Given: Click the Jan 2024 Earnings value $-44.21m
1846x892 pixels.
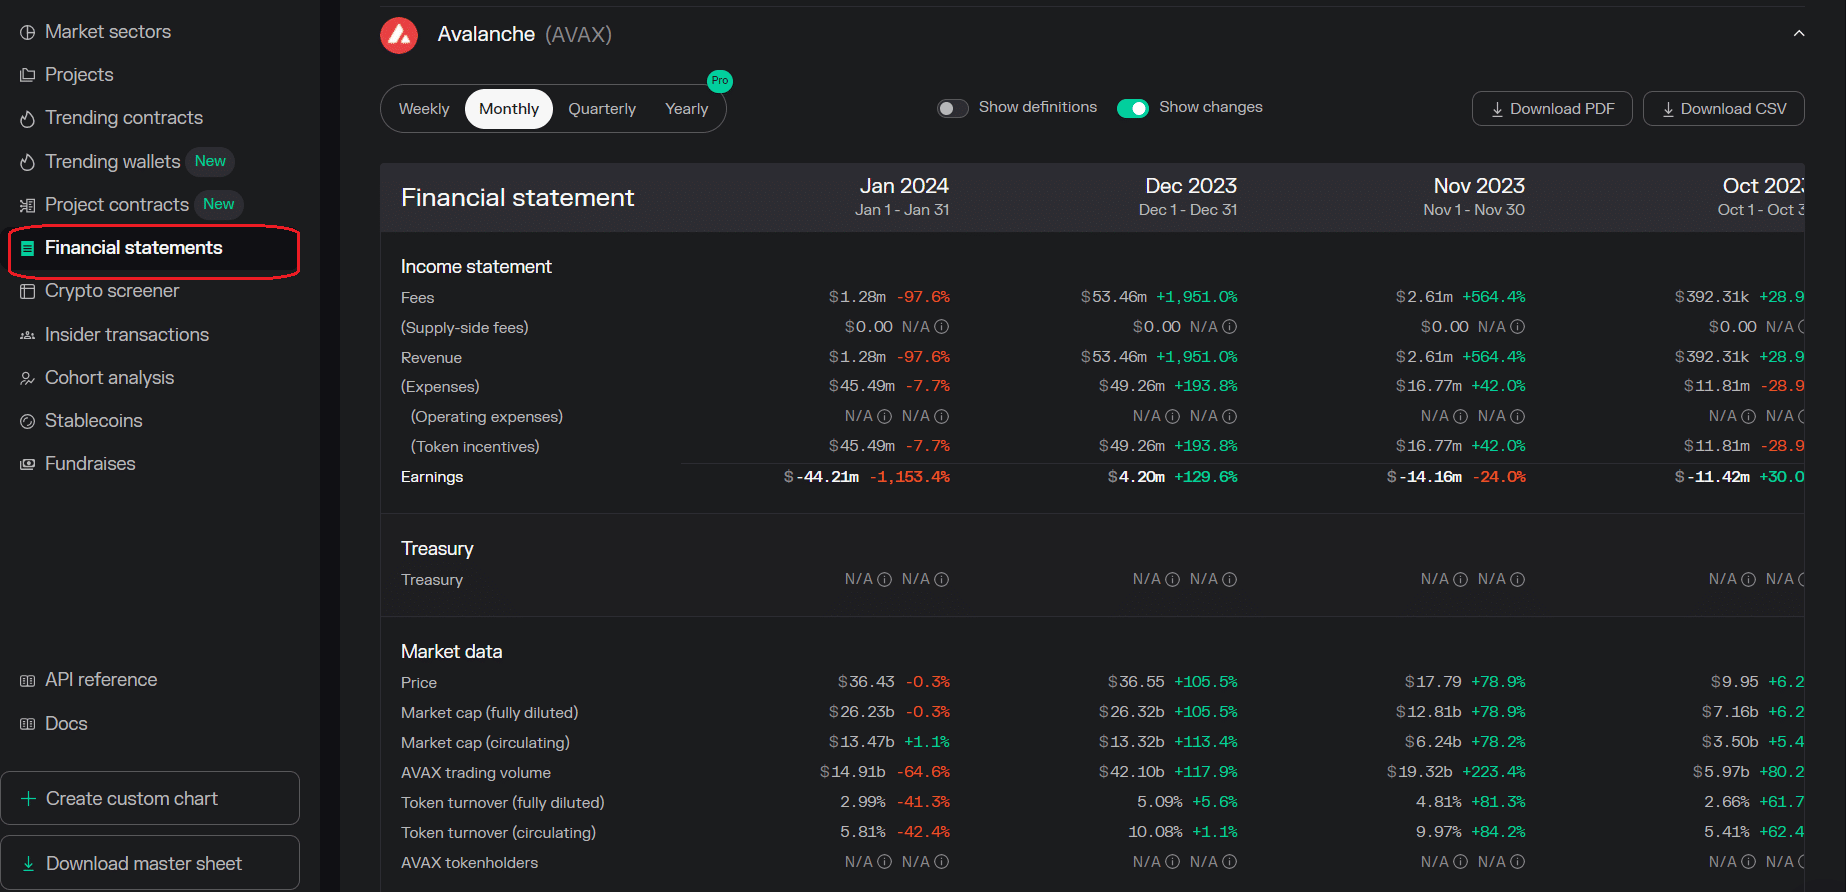Looking at the screenshot, I should (x=821, y=477).
